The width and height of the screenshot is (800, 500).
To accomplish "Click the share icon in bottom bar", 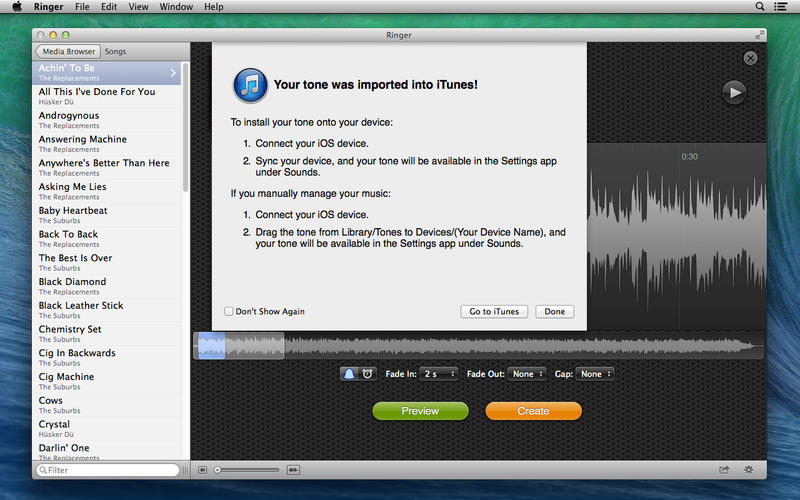I will (724, 469).
